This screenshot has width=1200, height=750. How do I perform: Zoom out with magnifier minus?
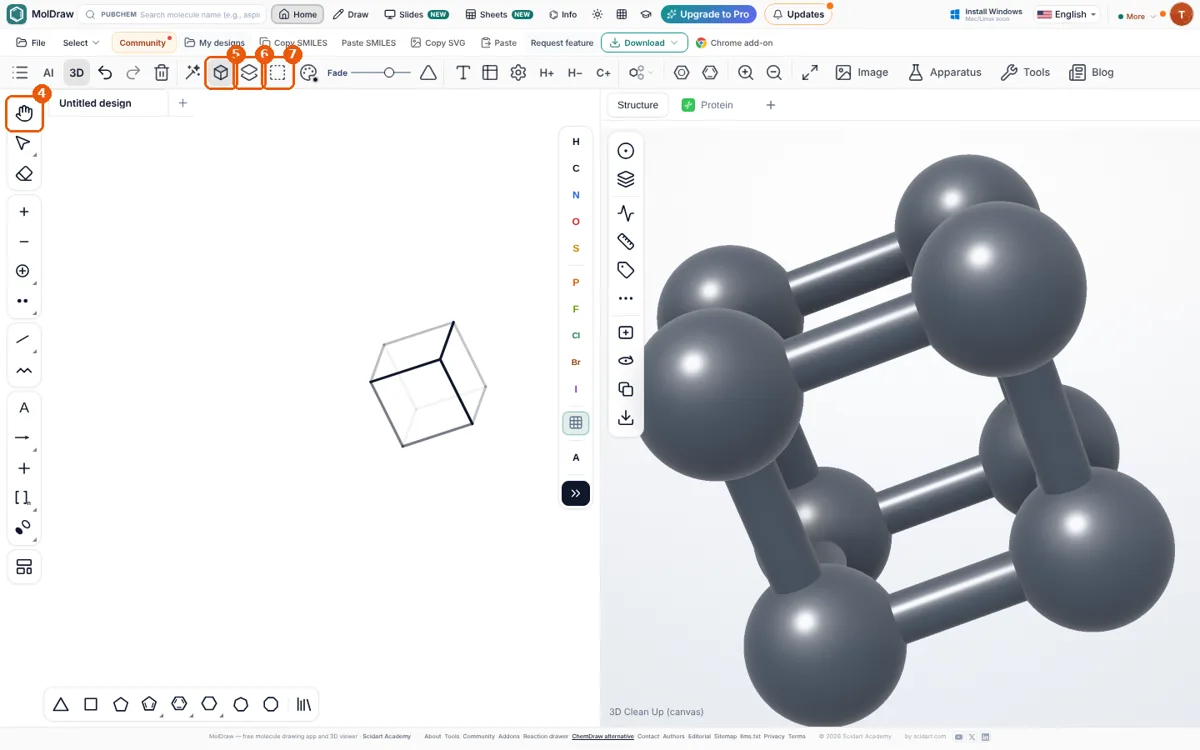coord(774,72)
